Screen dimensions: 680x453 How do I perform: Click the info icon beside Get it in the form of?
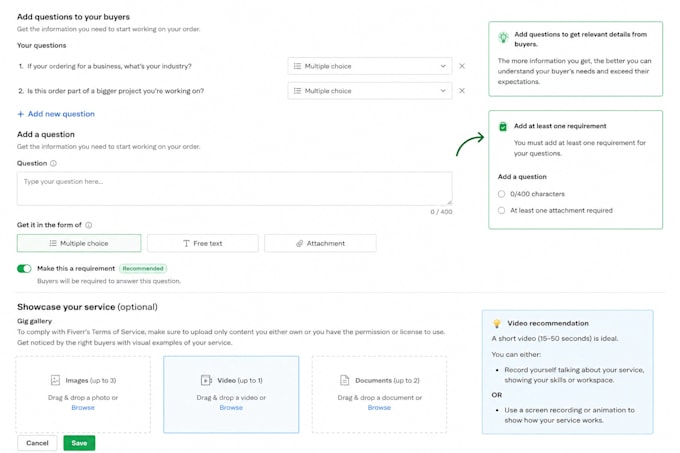[88, 225]
